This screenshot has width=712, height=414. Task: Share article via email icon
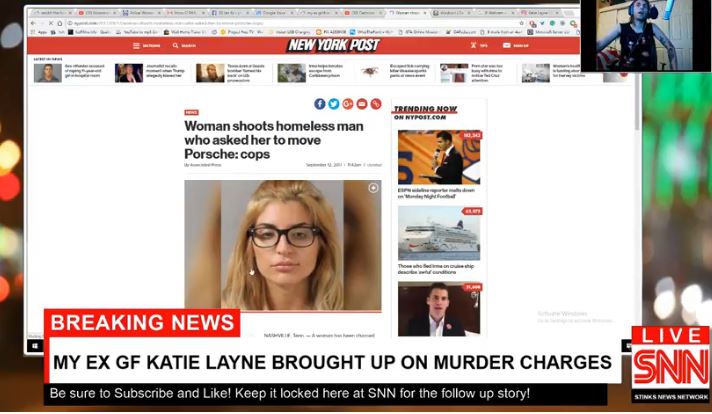click(x=362, y=104)
